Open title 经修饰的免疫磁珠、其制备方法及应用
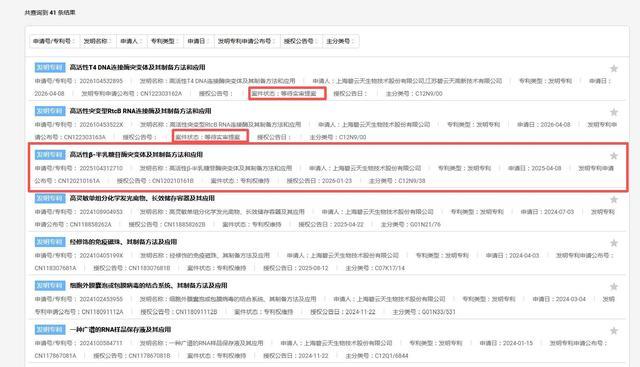The width and height of the screenshot is (640, 367). pos(123,242)
